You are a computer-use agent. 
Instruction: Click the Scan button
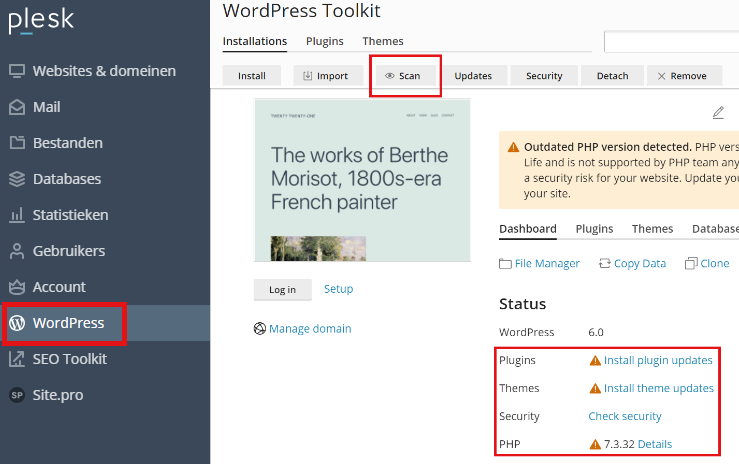(x=406, y=76)
